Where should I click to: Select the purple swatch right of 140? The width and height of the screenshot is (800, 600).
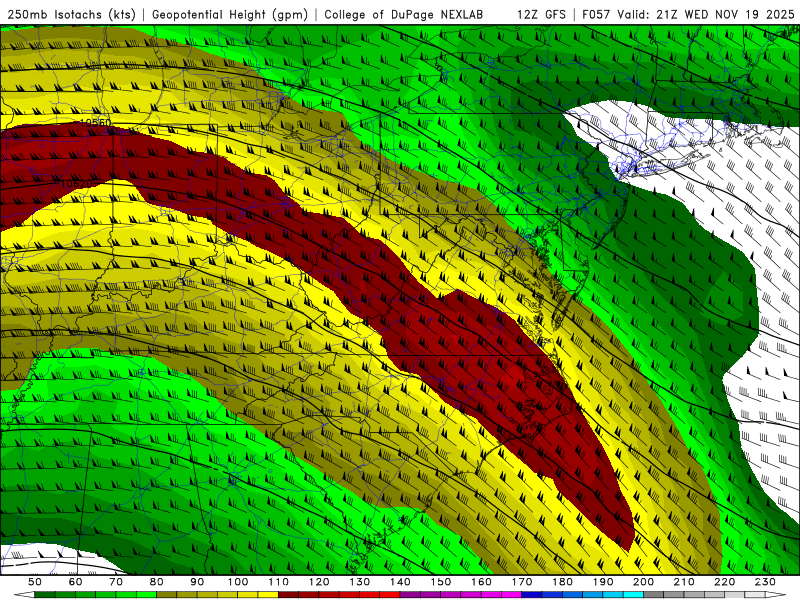pyautogui.click(x=410, y=595)
